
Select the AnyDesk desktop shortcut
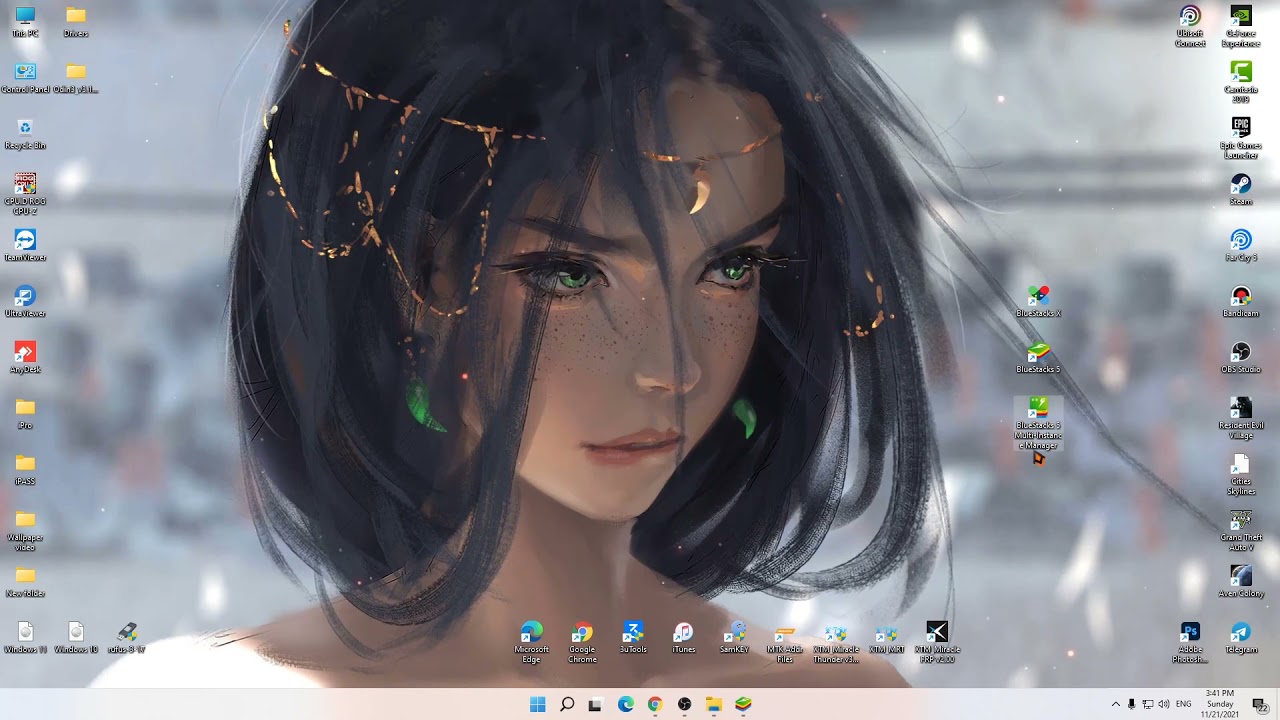25,358
